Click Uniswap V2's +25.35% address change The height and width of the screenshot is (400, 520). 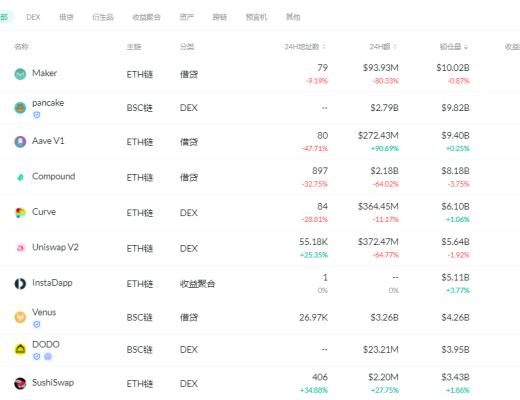314,255
